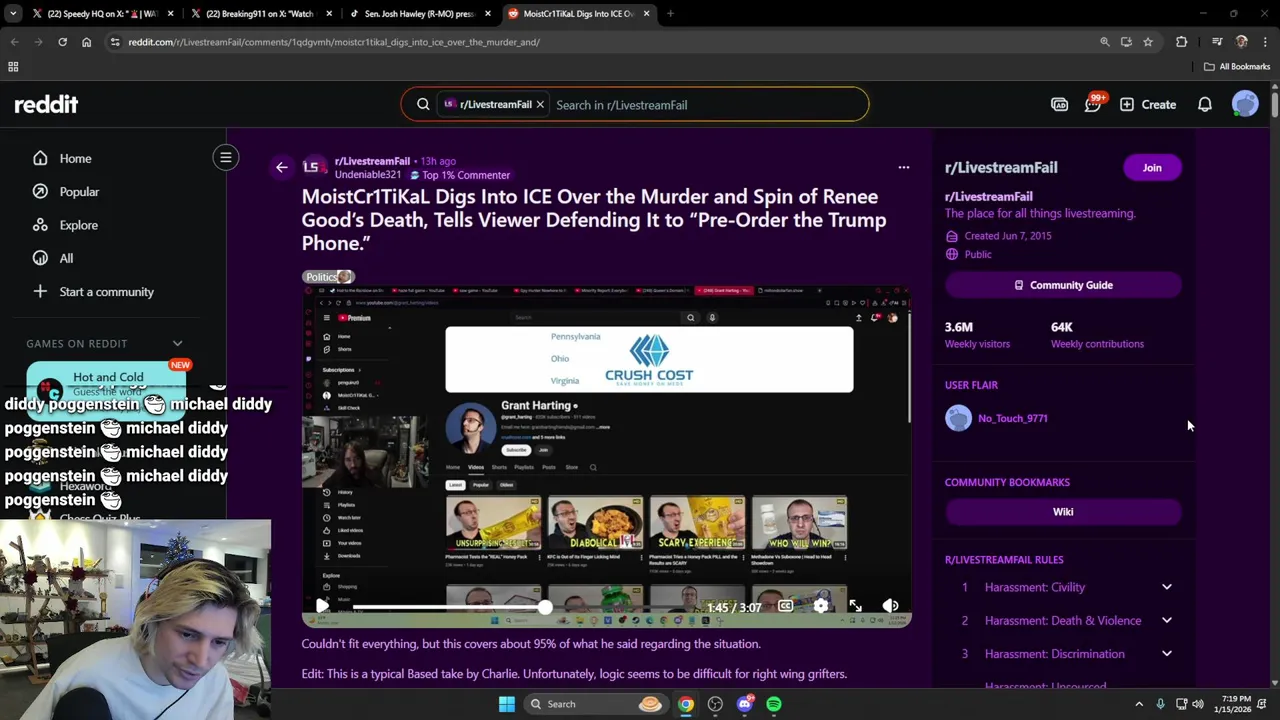Open Spotify from the taskbar

tap(774, 704)
